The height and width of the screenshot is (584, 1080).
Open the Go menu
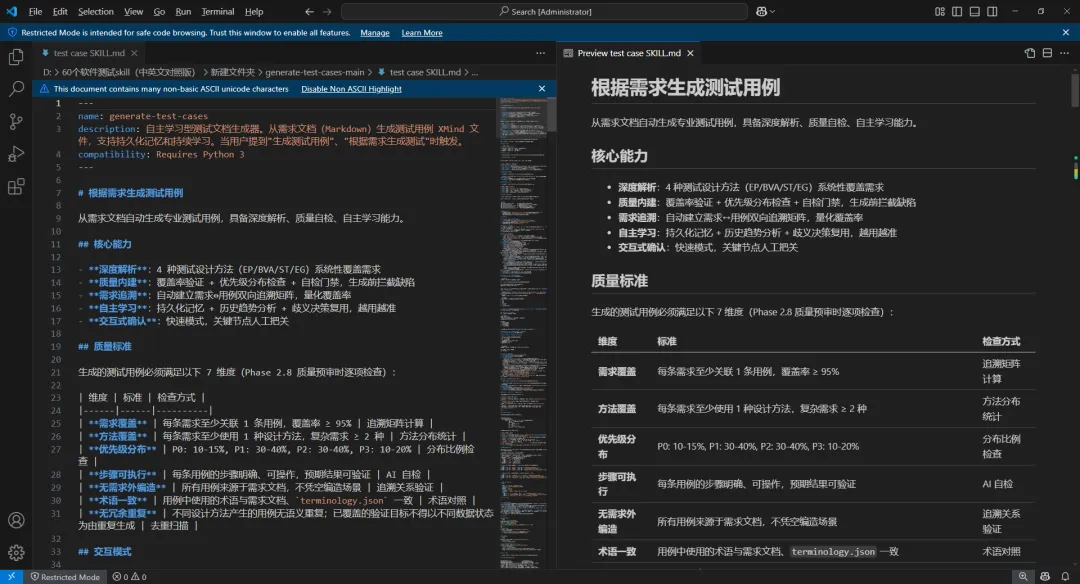[x=159, y=12]
